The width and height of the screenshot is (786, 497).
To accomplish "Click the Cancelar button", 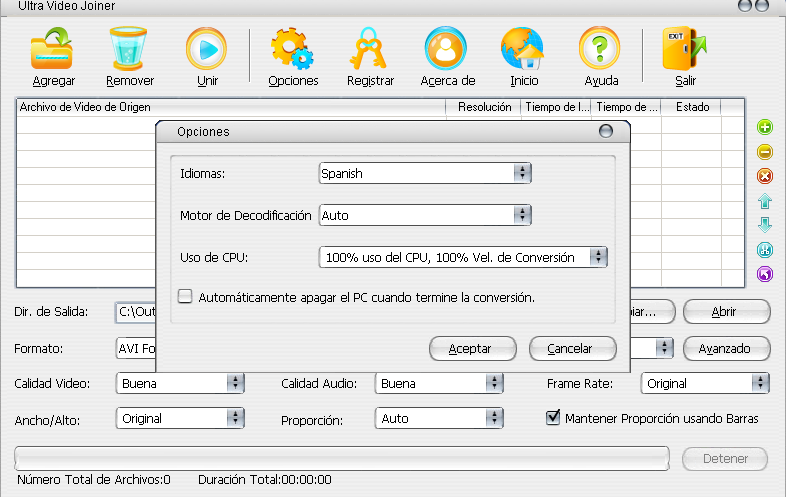I will coord(572,349).
